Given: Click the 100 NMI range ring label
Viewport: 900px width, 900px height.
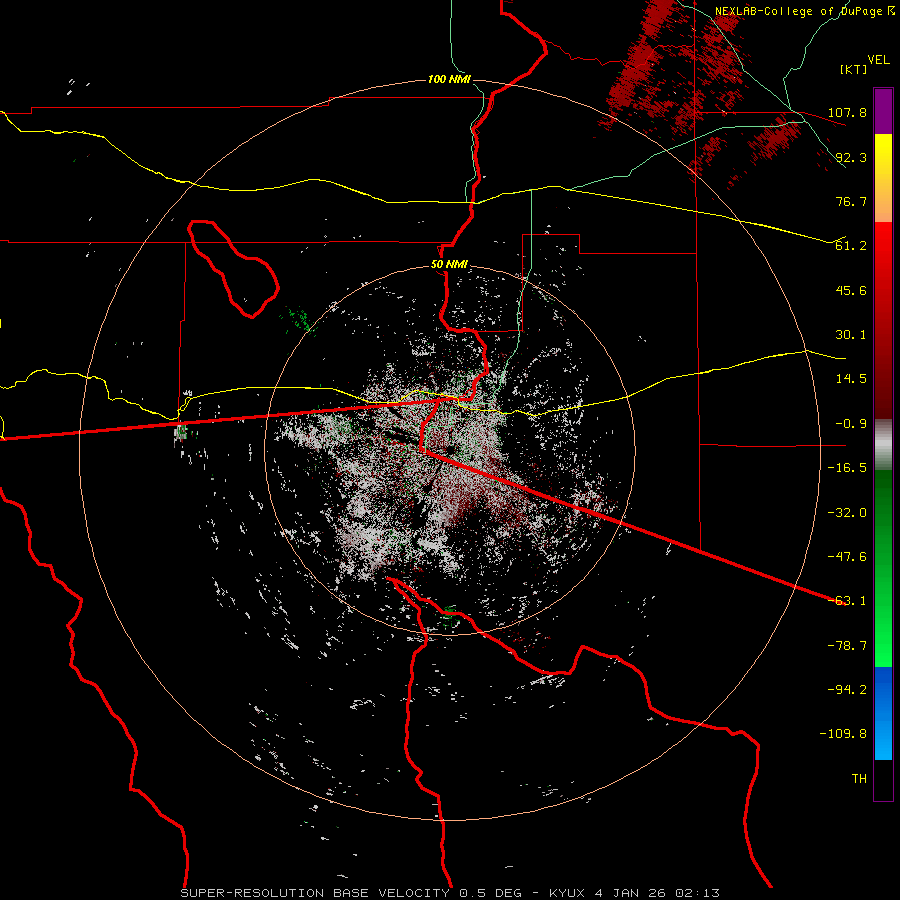Looking at the screenshot, I should click(449, 79).
